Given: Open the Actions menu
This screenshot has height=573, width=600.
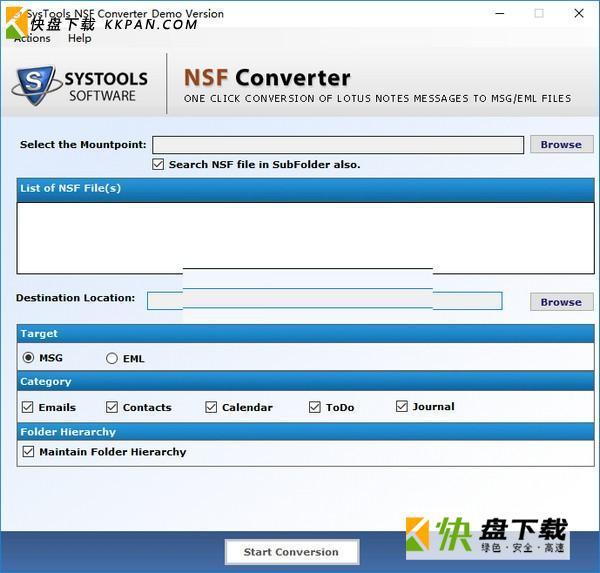Looking at the screenshot, I should pos(32,38).
